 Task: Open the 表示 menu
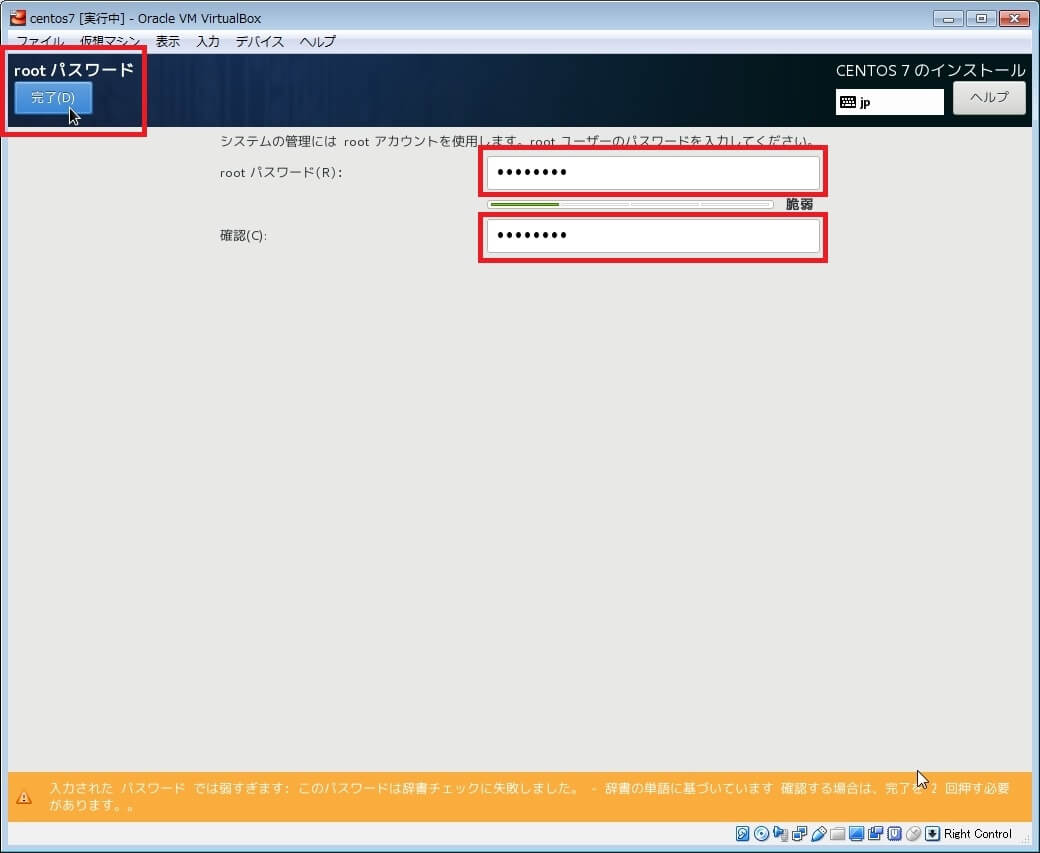[x=168, y=42]
